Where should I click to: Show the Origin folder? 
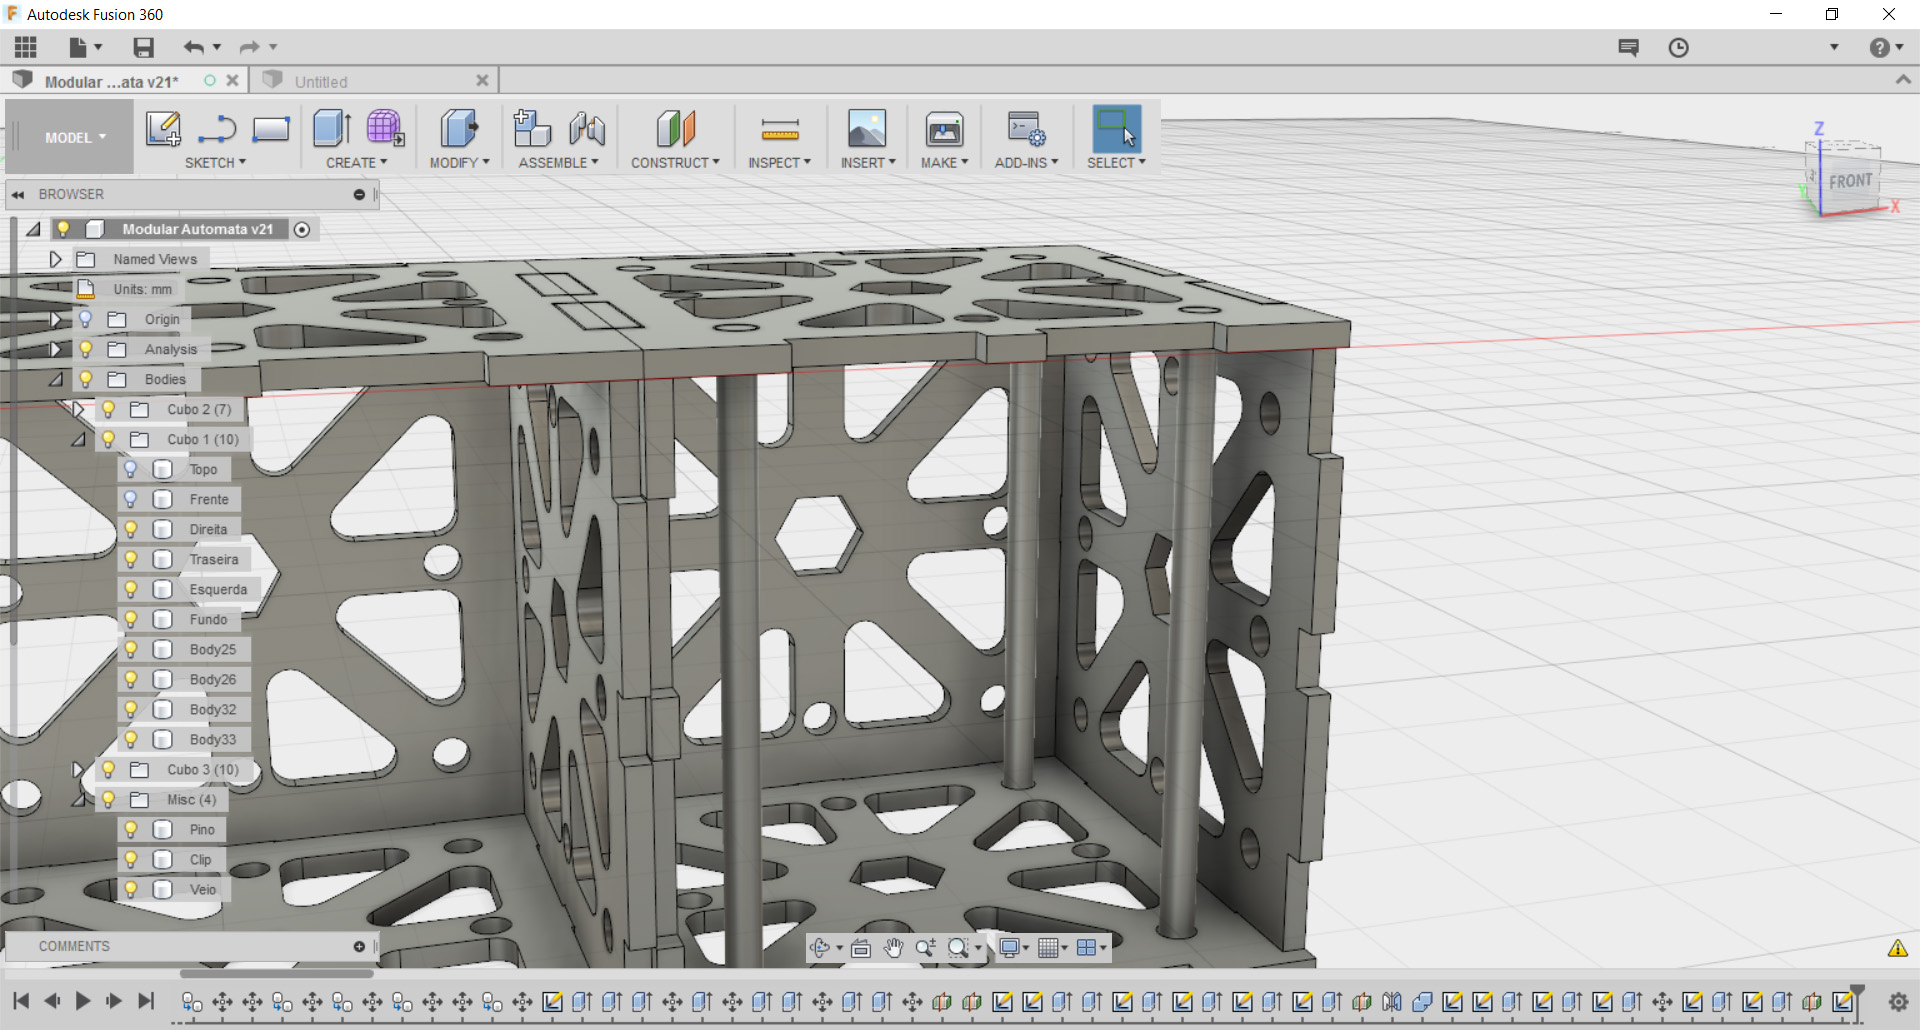point(86,319)
